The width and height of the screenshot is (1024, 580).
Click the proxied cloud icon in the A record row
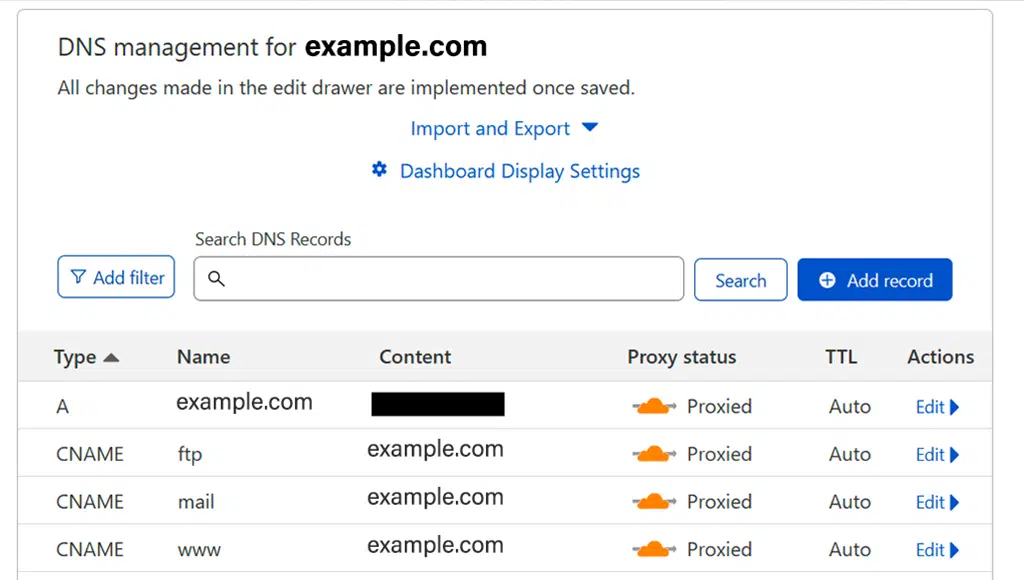[x=654, y=406]
